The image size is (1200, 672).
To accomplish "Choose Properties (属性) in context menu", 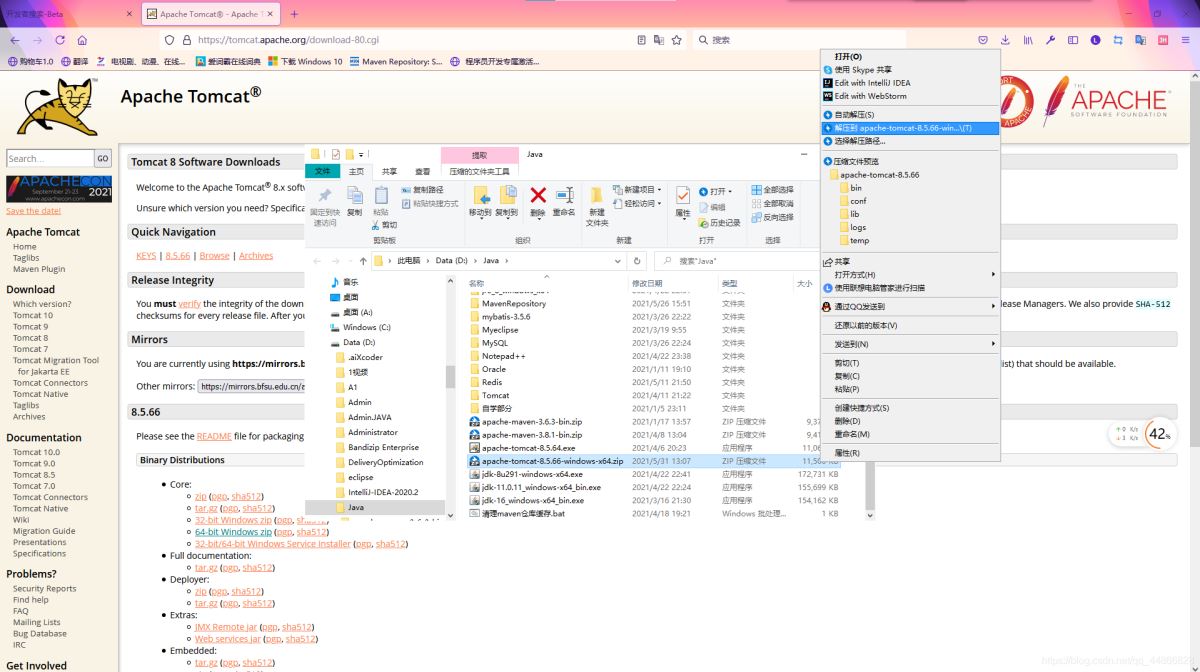I will [x=910, y=453].
